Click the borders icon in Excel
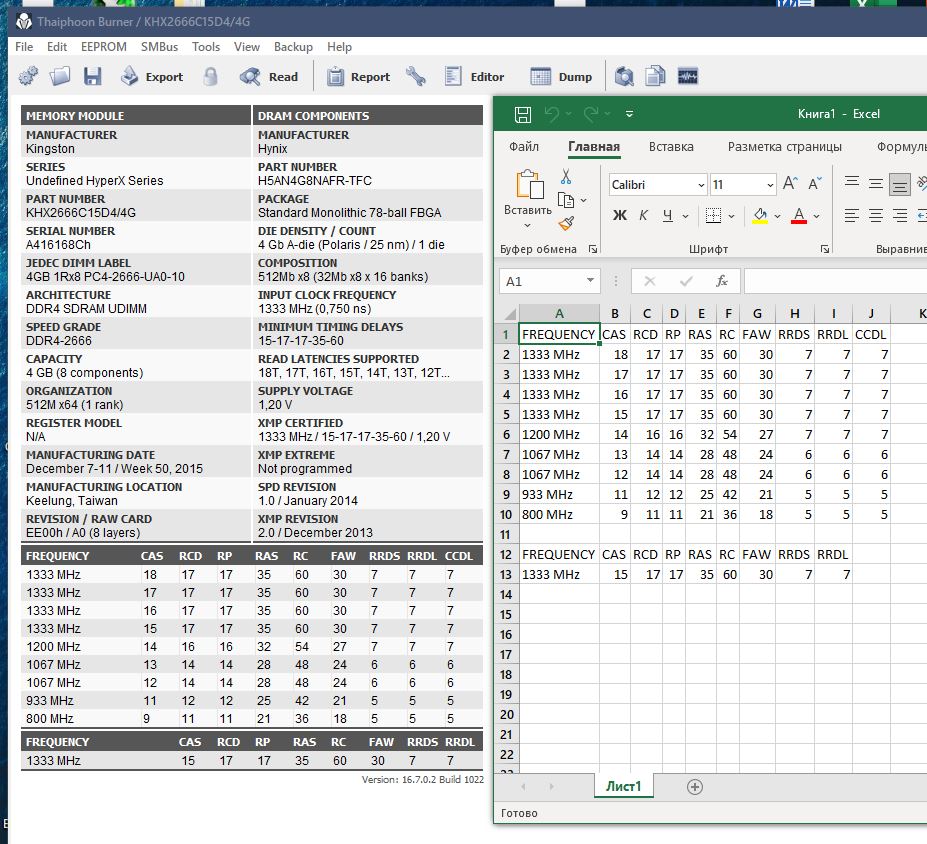Viewport: 927px width, 844px height. pyautogui.click(x=714, y=216)
